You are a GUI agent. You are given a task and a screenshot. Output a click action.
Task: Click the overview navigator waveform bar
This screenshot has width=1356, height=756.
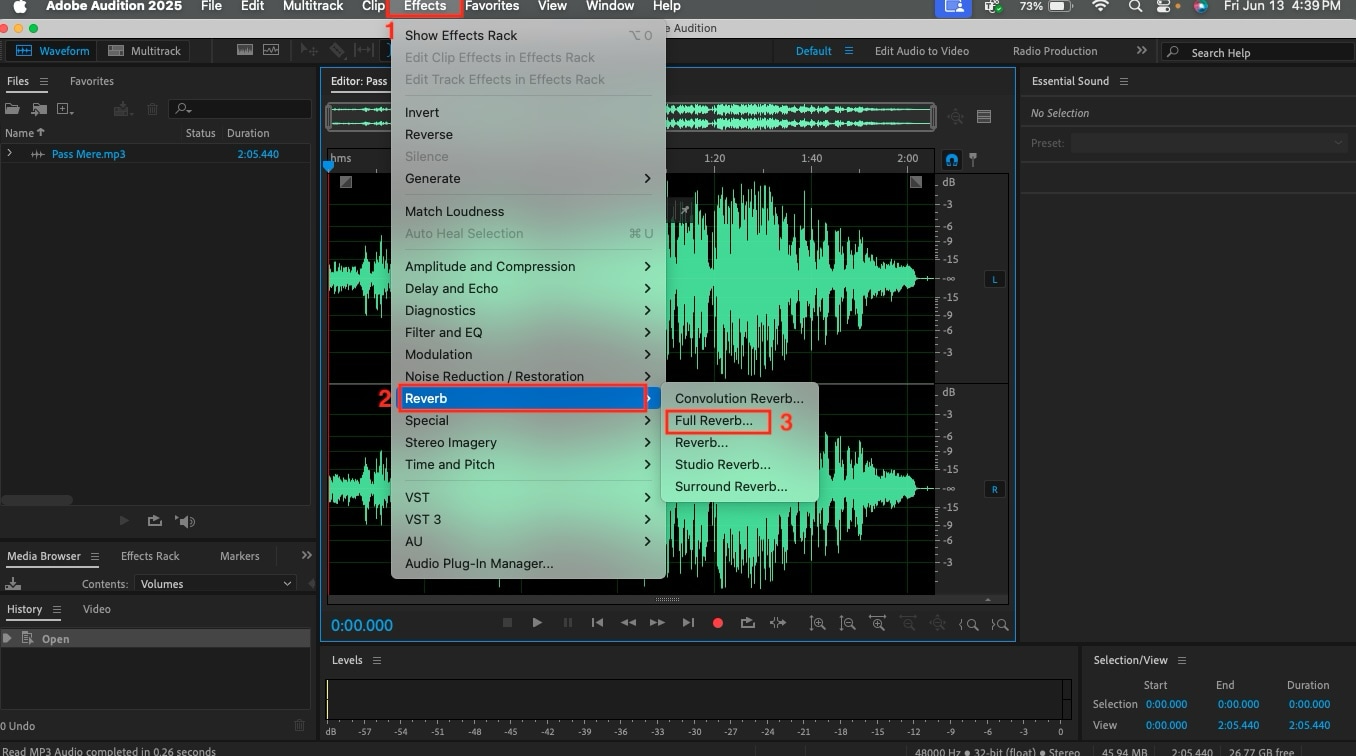(631, 117)
